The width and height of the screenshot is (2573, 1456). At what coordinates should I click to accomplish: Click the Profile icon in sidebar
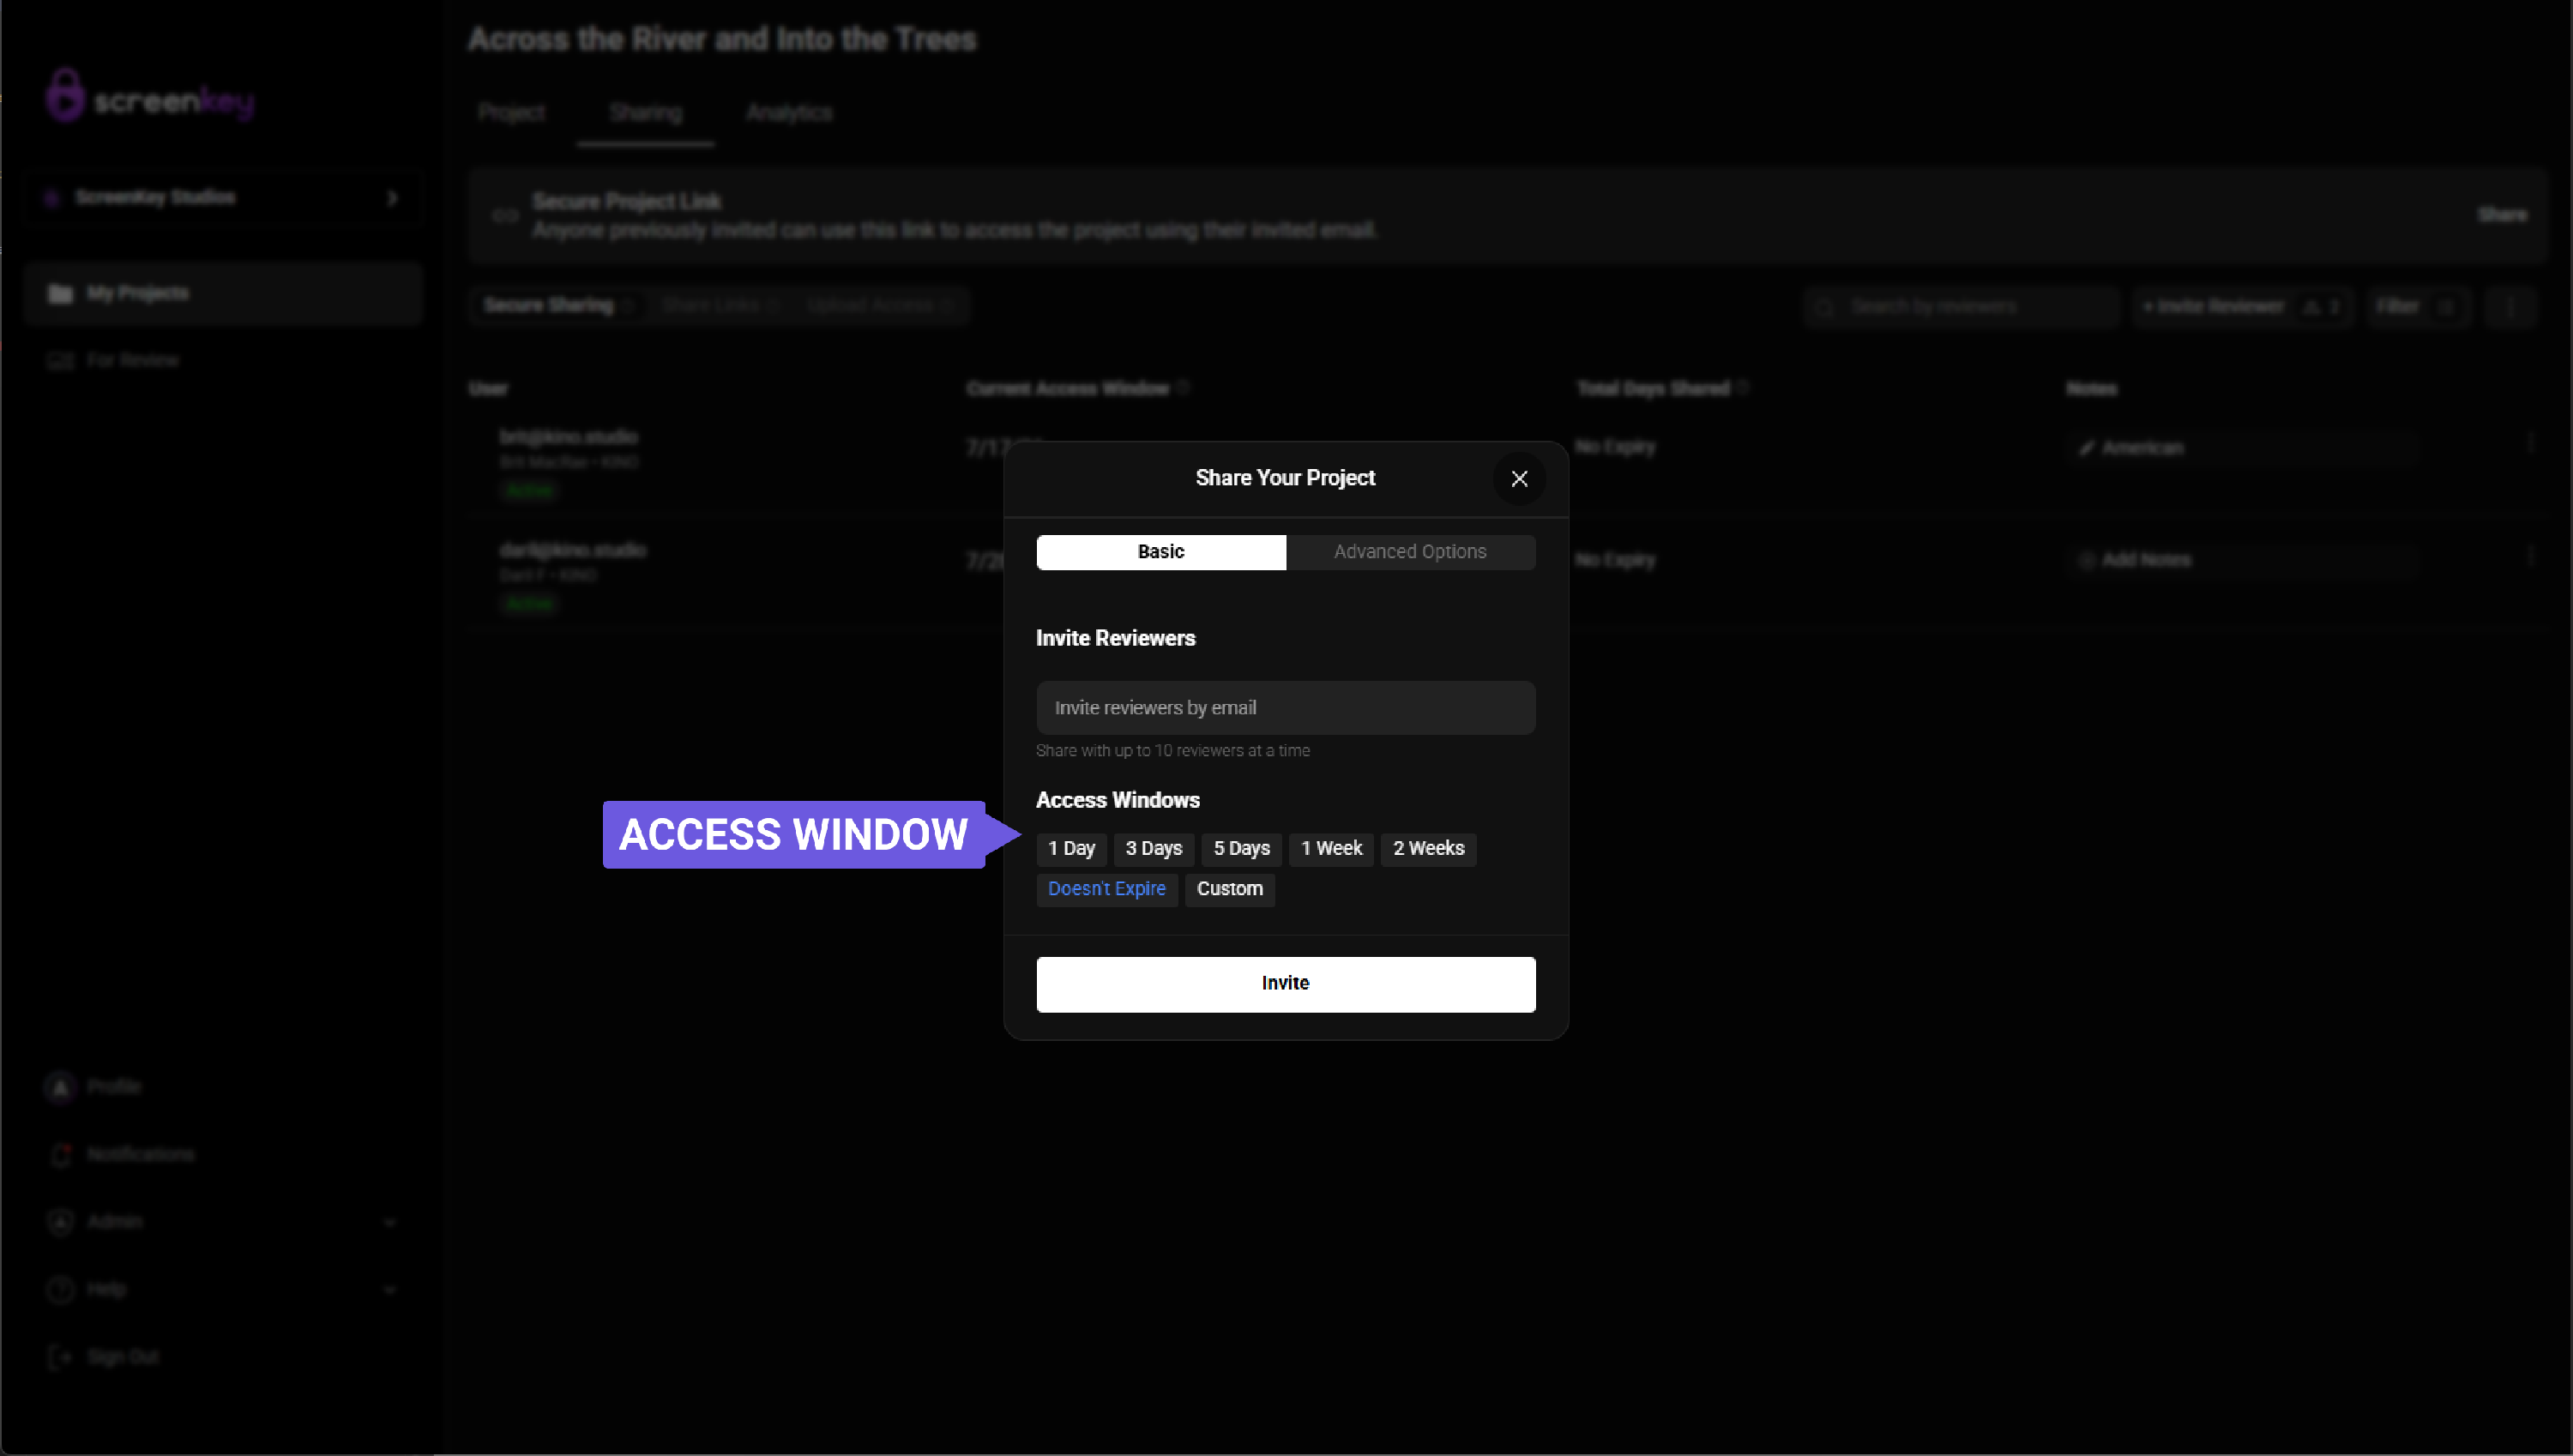coord(61,1087)
